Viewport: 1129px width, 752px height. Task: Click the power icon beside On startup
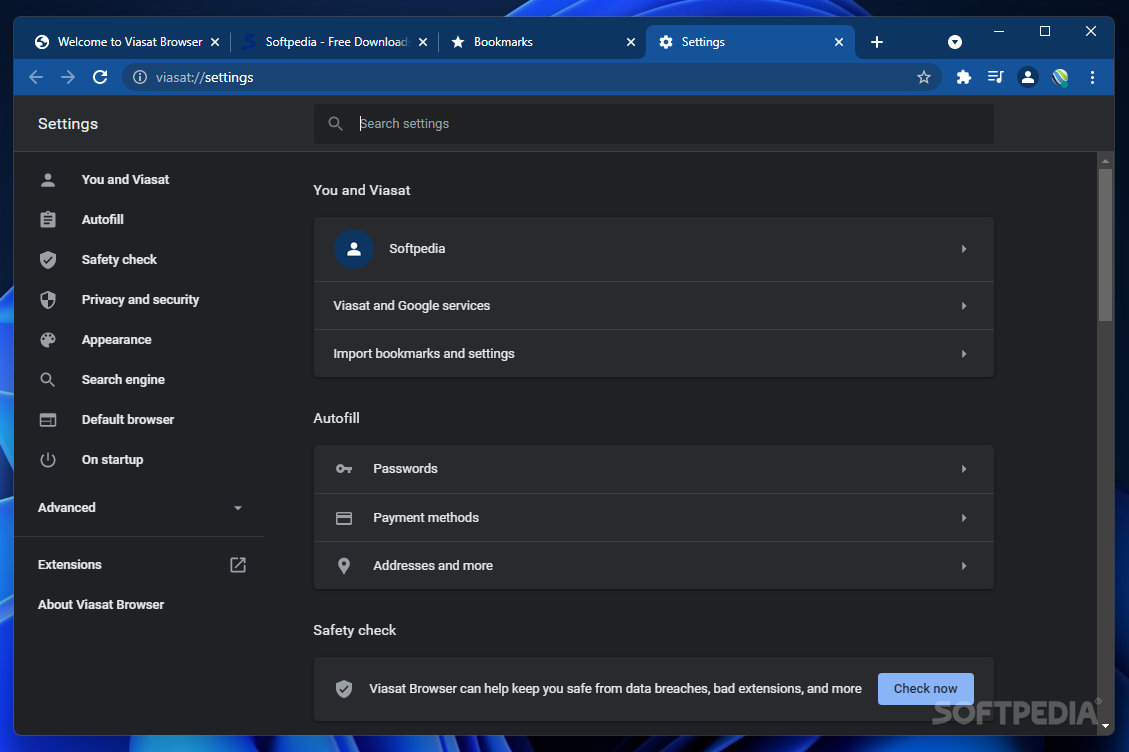48,460
